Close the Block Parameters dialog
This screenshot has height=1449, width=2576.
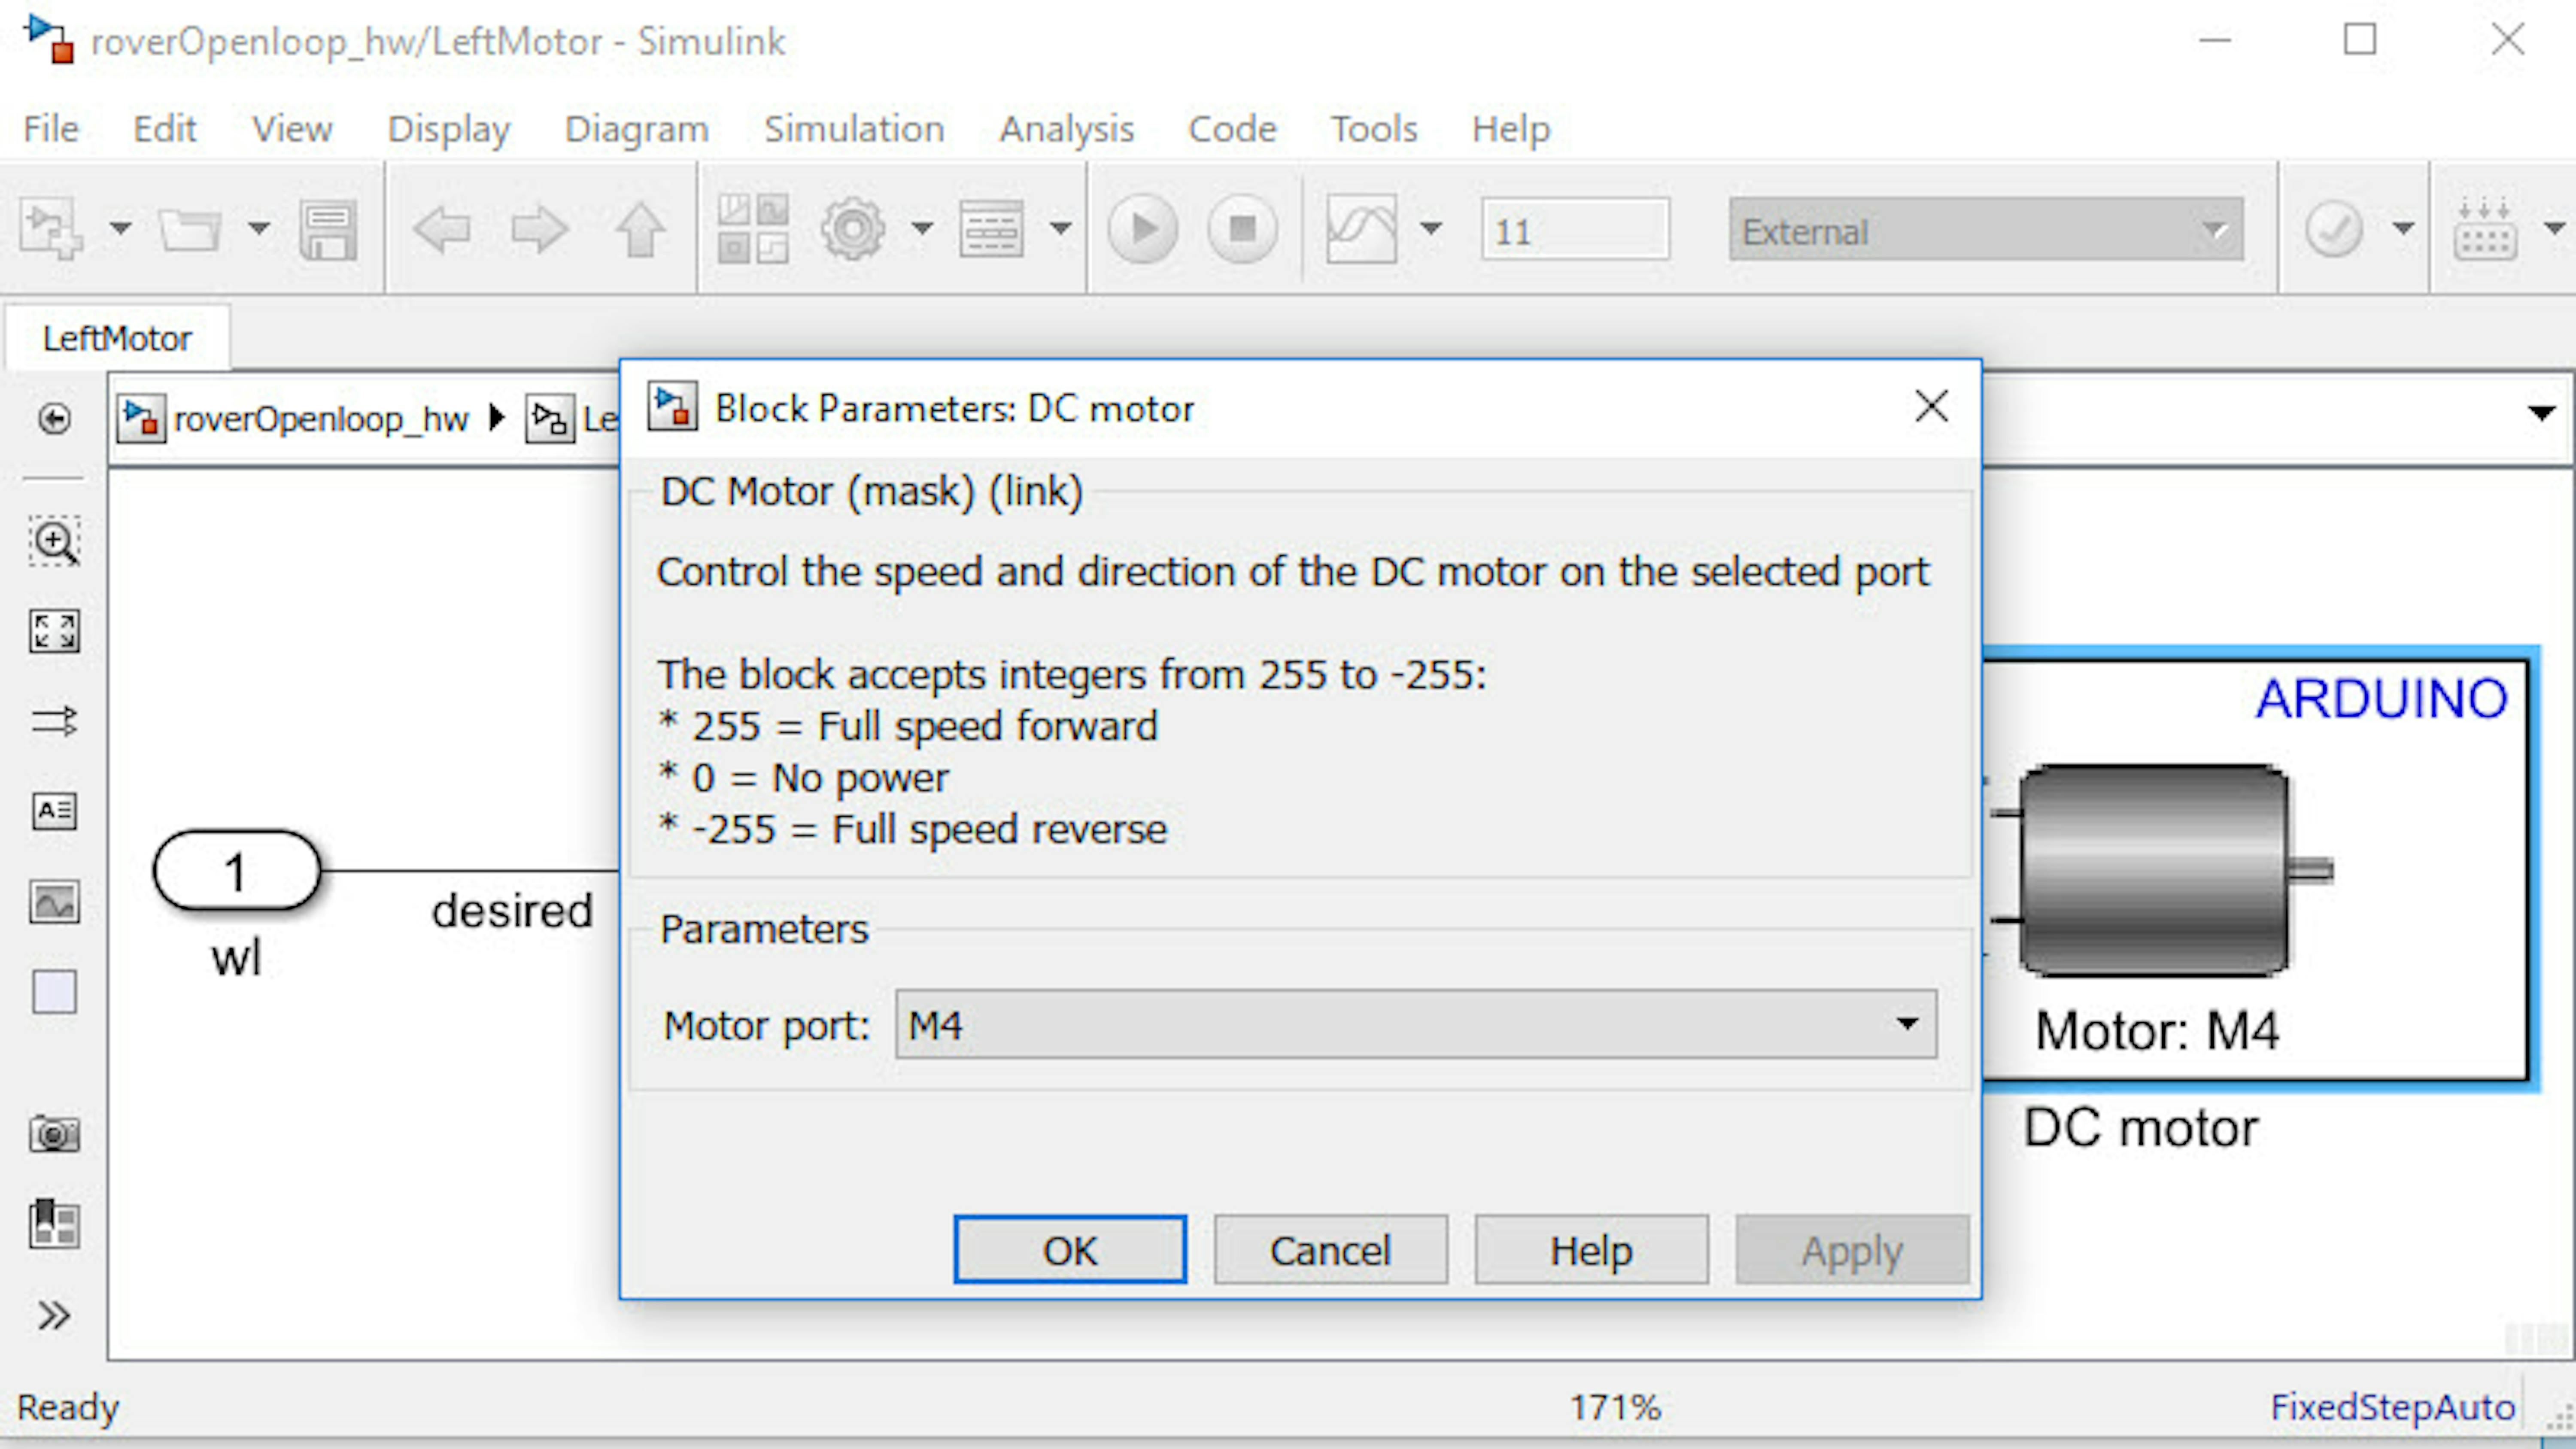tap(1931, 407)
